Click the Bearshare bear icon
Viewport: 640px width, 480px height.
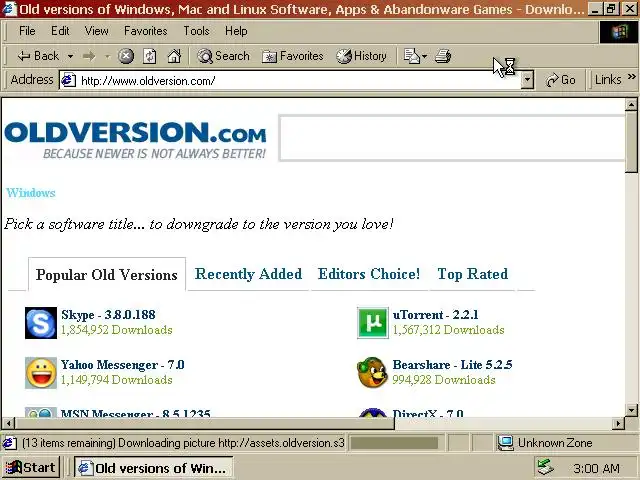pyautogui.click(x=372, y=372)
